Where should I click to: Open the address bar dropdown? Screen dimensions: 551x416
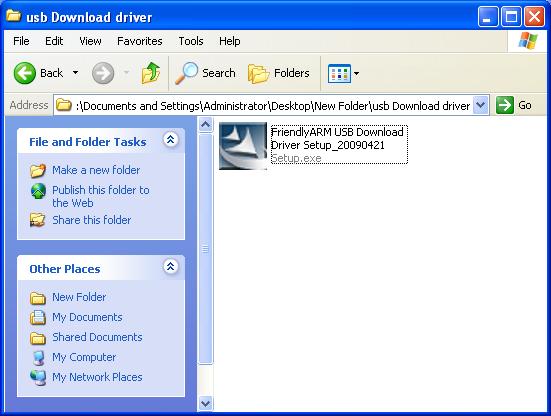480,105
